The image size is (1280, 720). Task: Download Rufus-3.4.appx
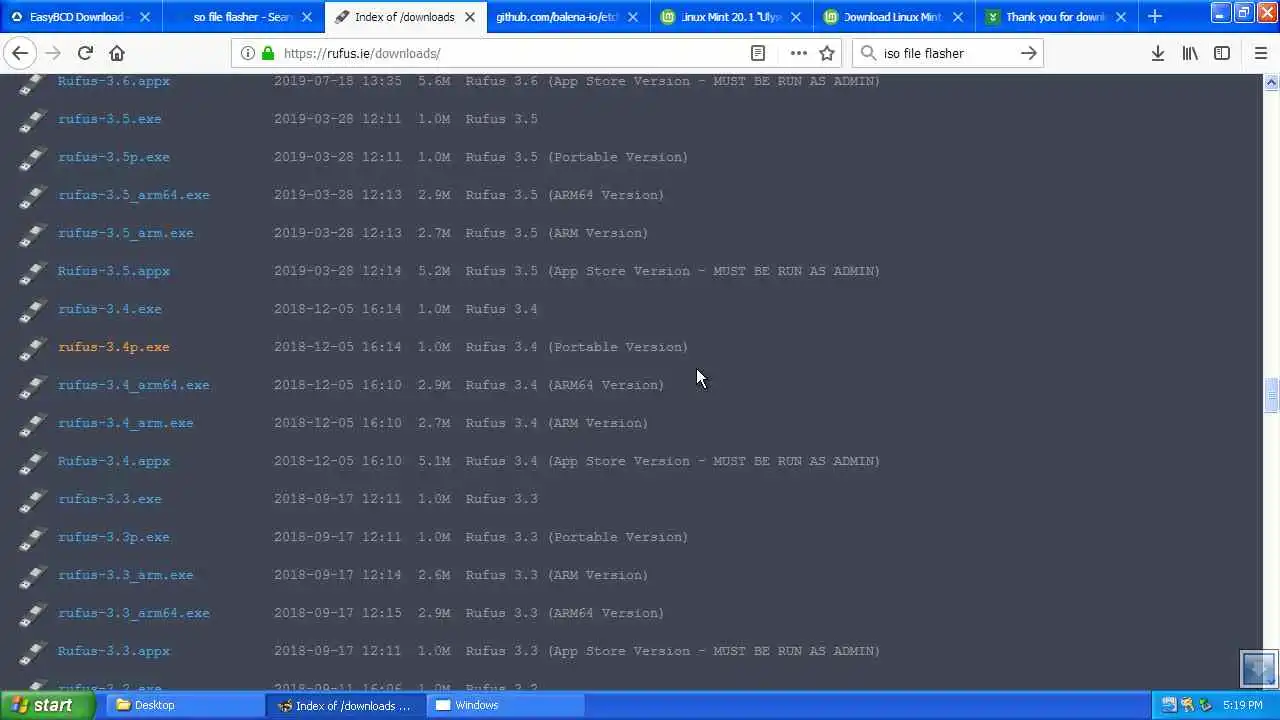[x=114, y=461]
